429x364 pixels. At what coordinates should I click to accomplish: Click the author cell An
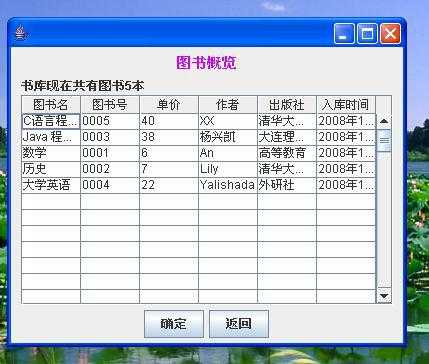pos(228,153)
